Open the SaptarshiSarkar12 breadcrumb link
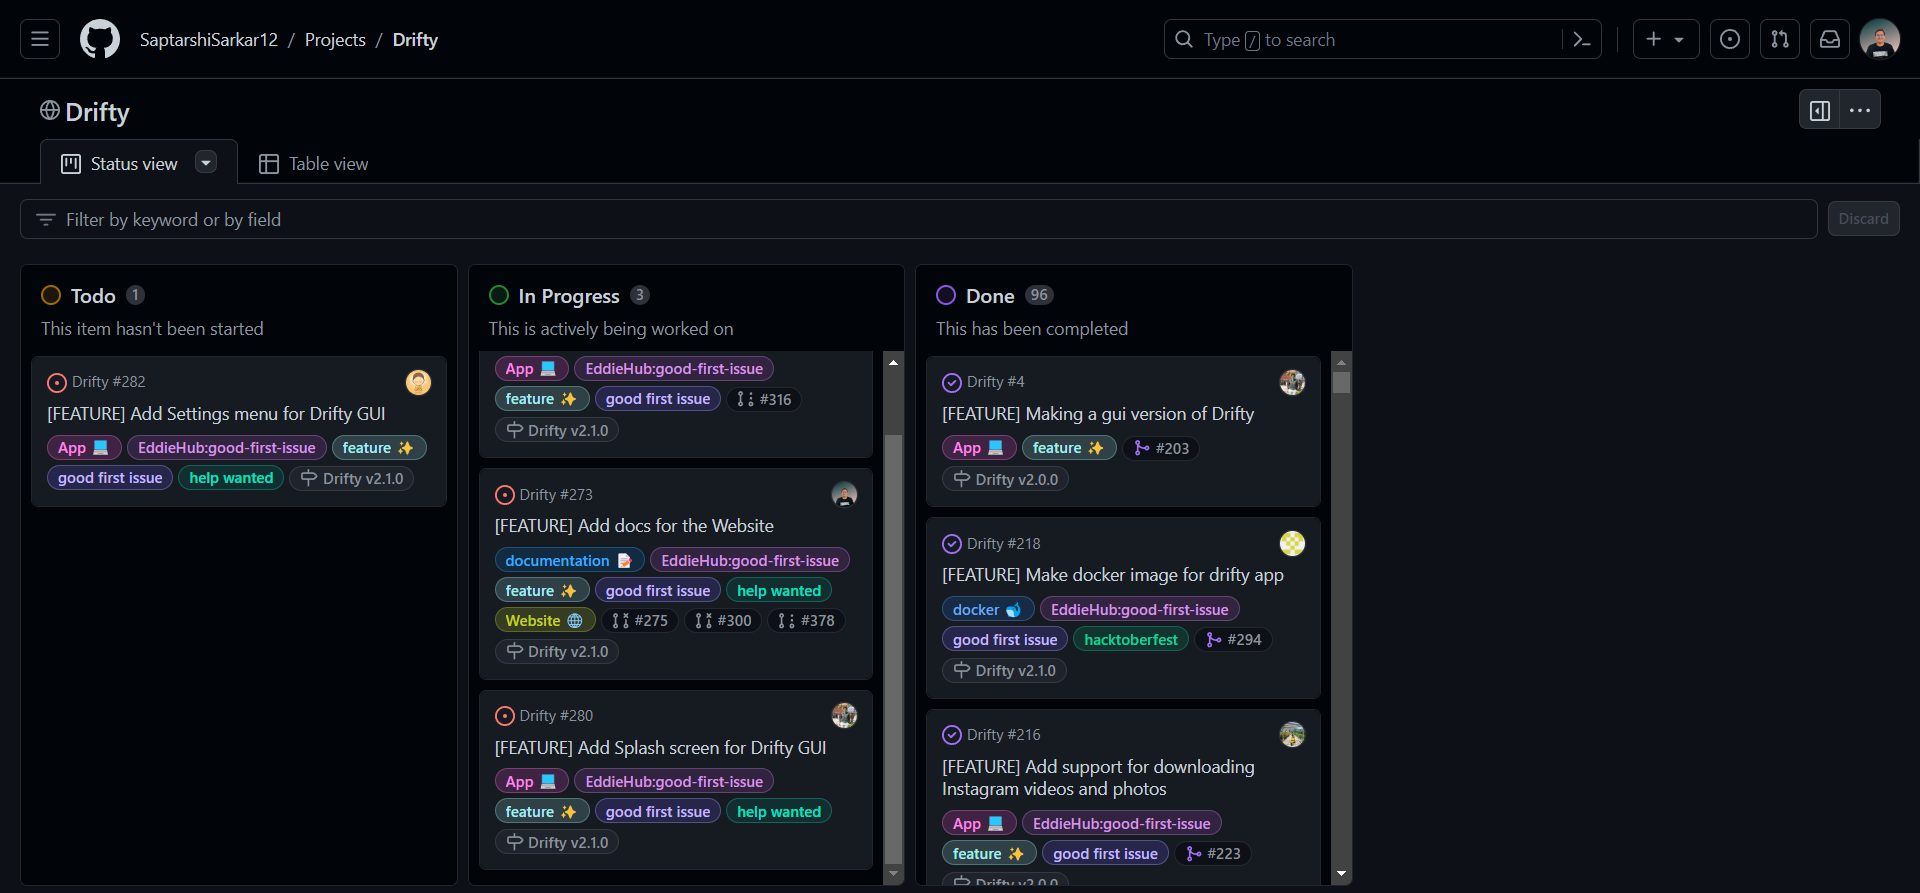Image resolution: width=1920 pixels, height=893 pixels. pyautogui.click(x=209, y=39)
